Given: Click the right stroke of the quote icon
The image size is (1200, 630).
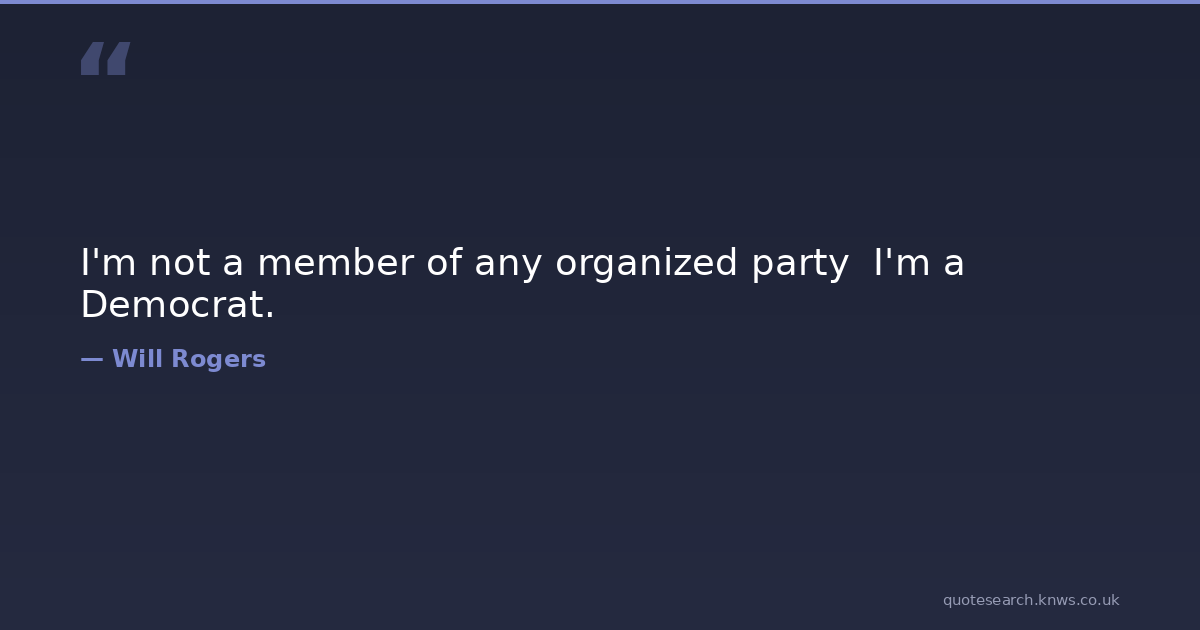Looking at the screenshot, I should pos(118,58).
